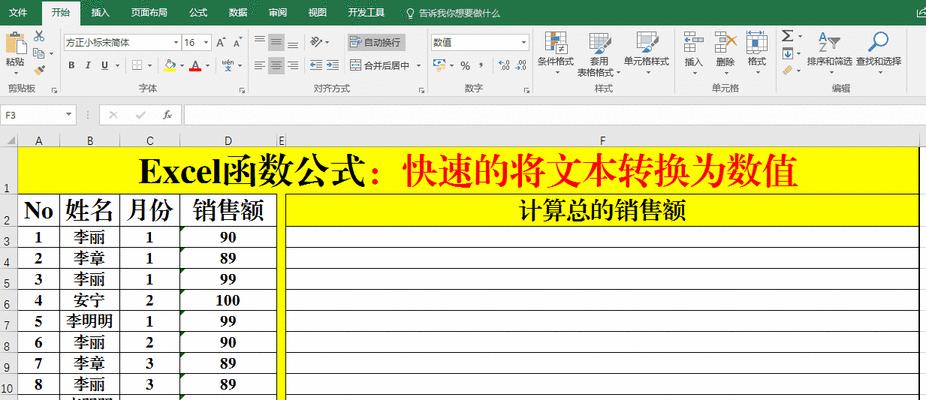Toggle Italic formatting

click(x=88, y=65)
